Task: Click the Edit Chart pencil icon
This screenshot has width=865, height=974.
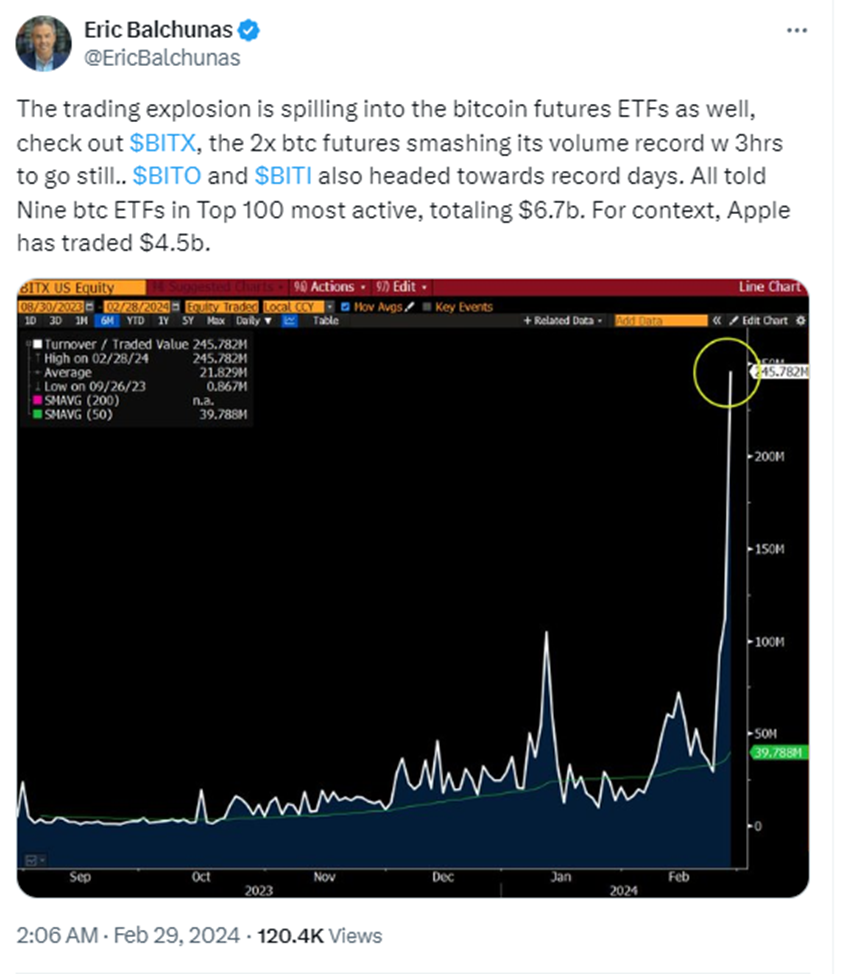Action: [x=733, y=321]
